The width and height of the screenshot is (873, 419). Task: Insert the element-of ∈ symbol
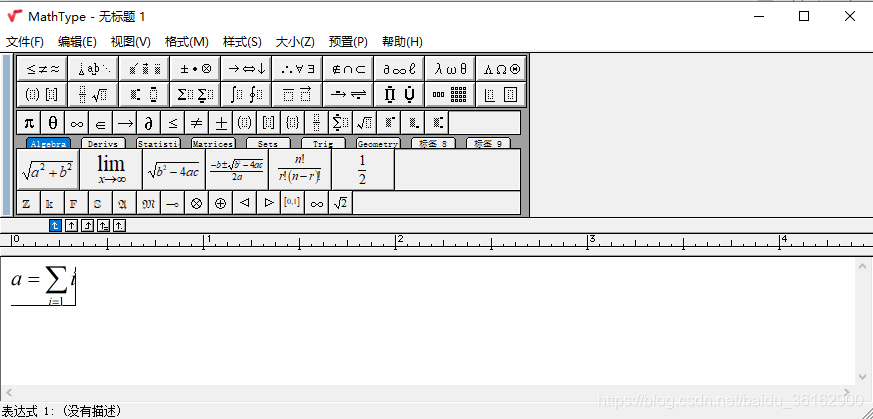(x=101, y=122)
